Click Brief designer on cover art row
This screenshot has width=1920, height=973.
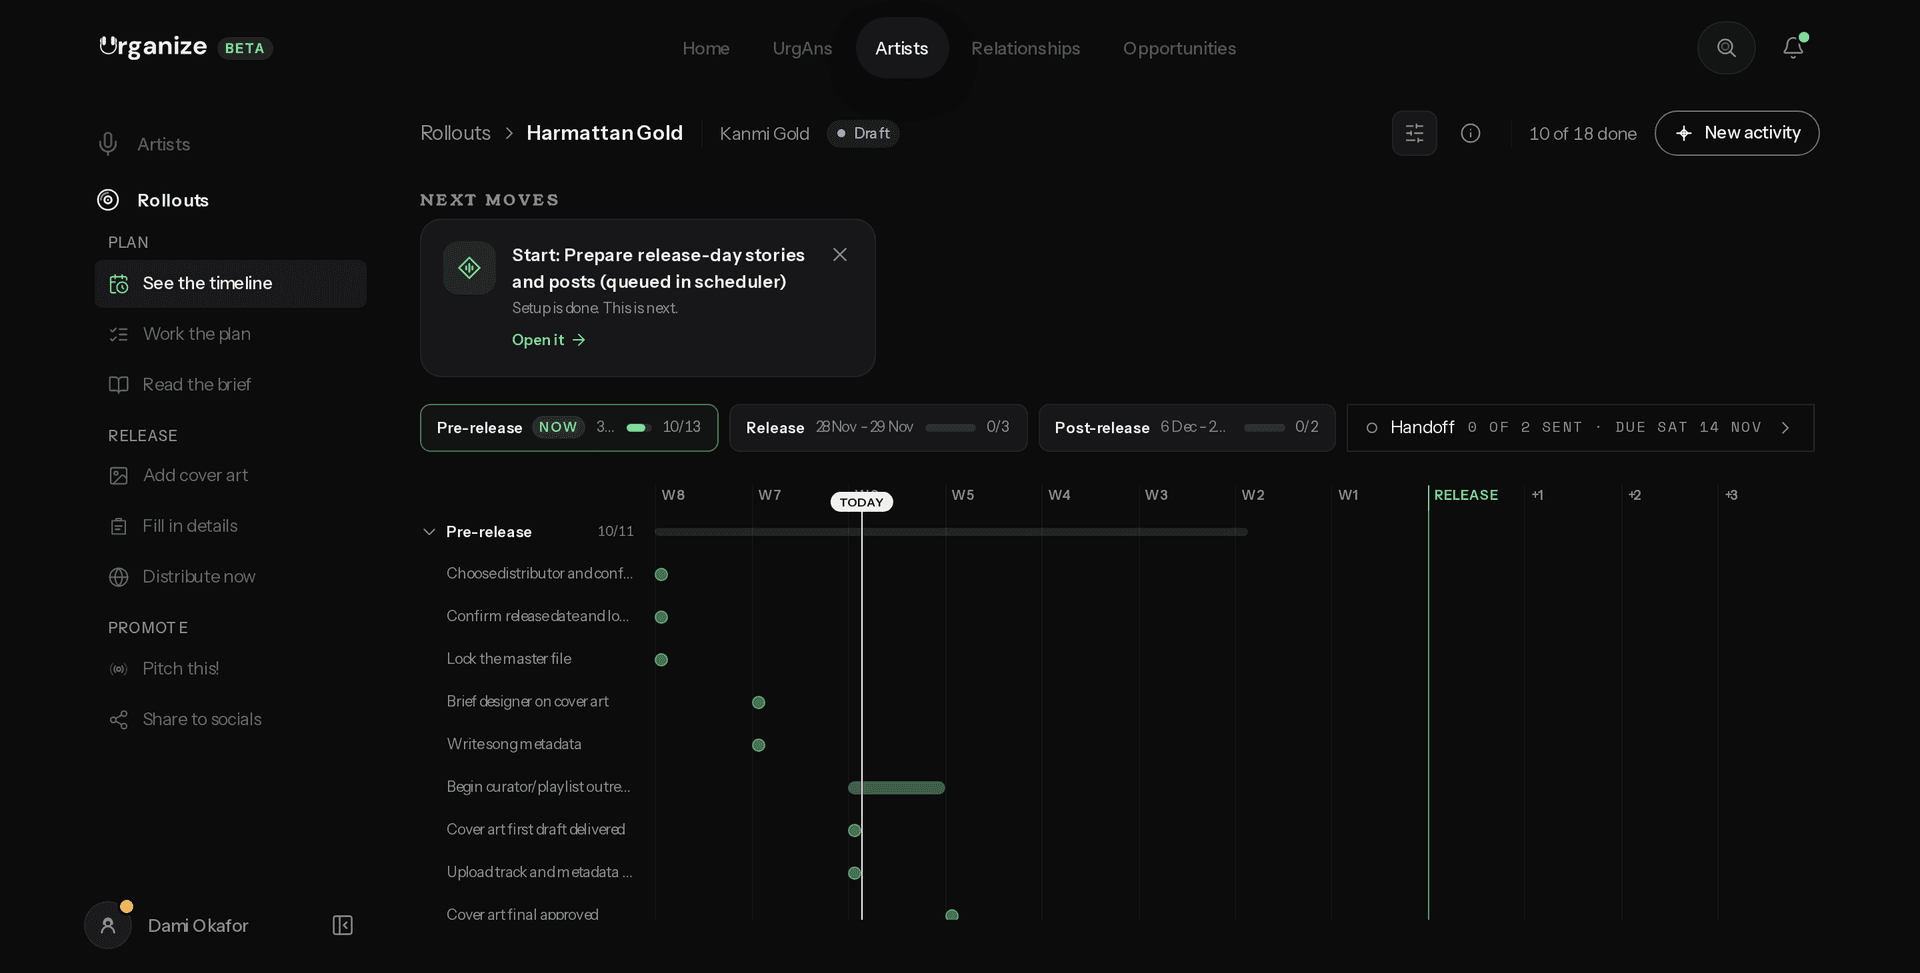pos(528,702)
